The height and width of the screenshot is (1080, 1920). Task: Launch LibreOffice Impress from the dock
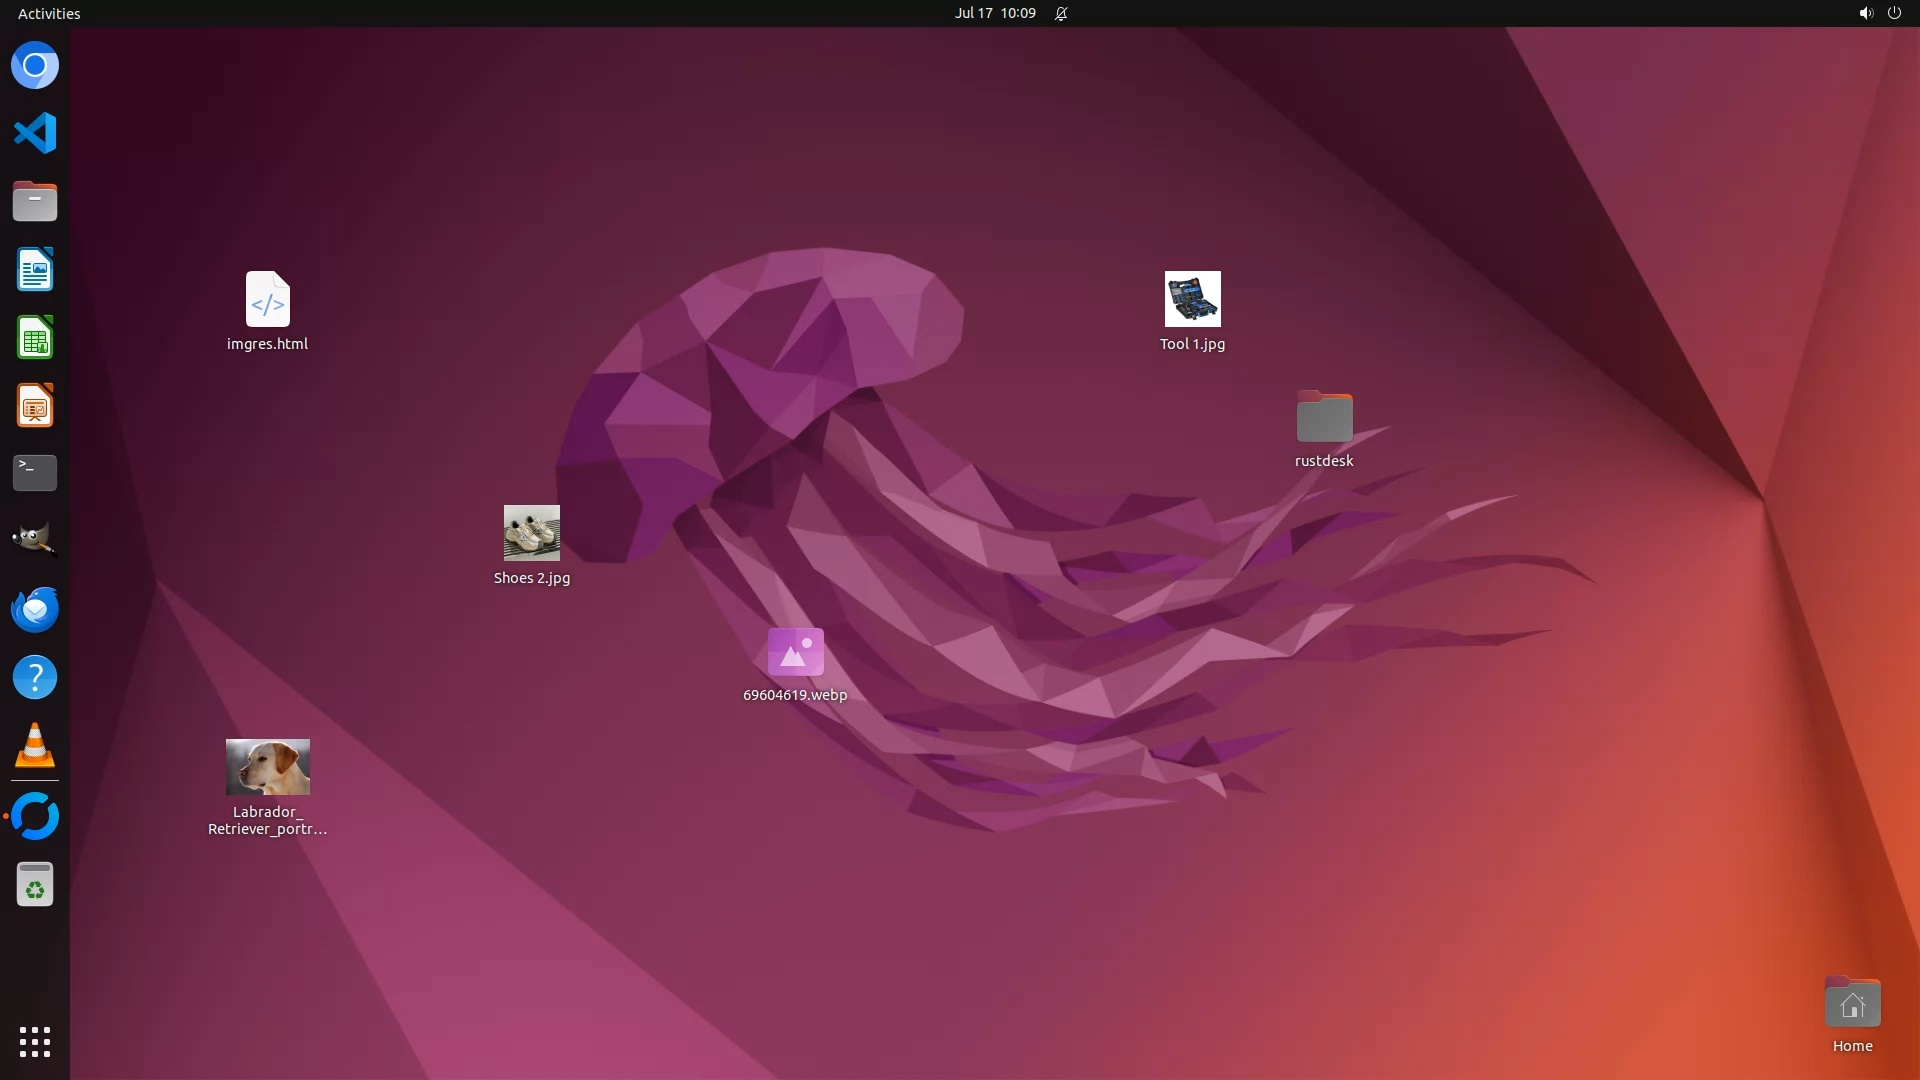click(35, 405)
